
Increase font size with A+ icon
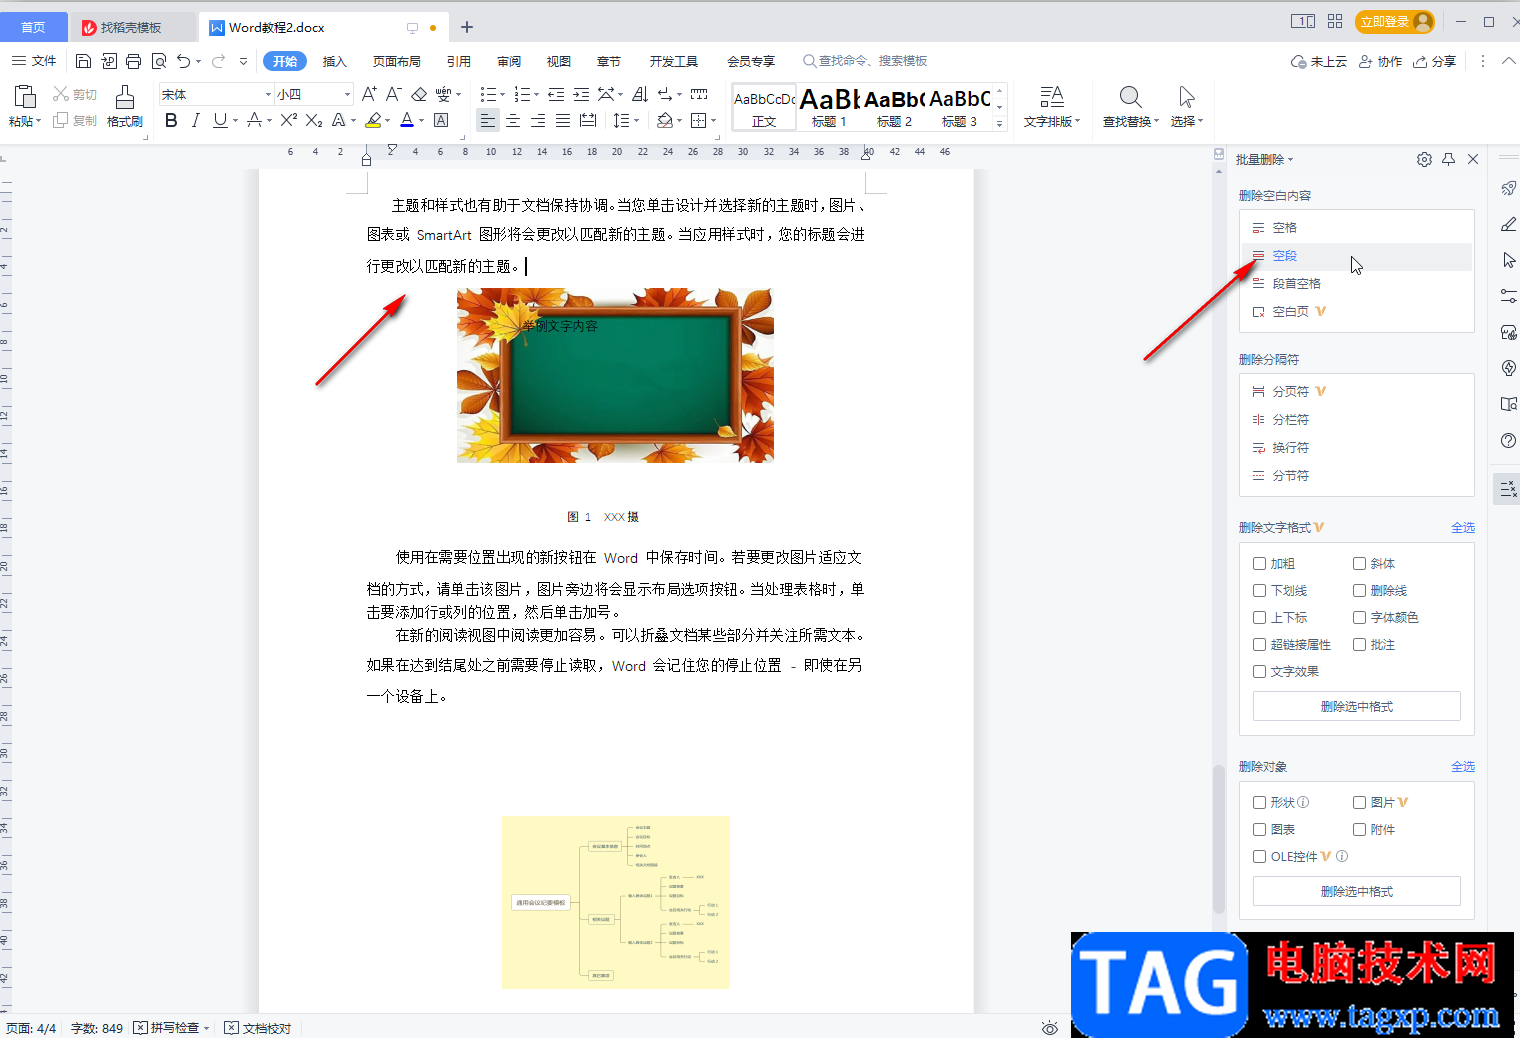[369, 94]
